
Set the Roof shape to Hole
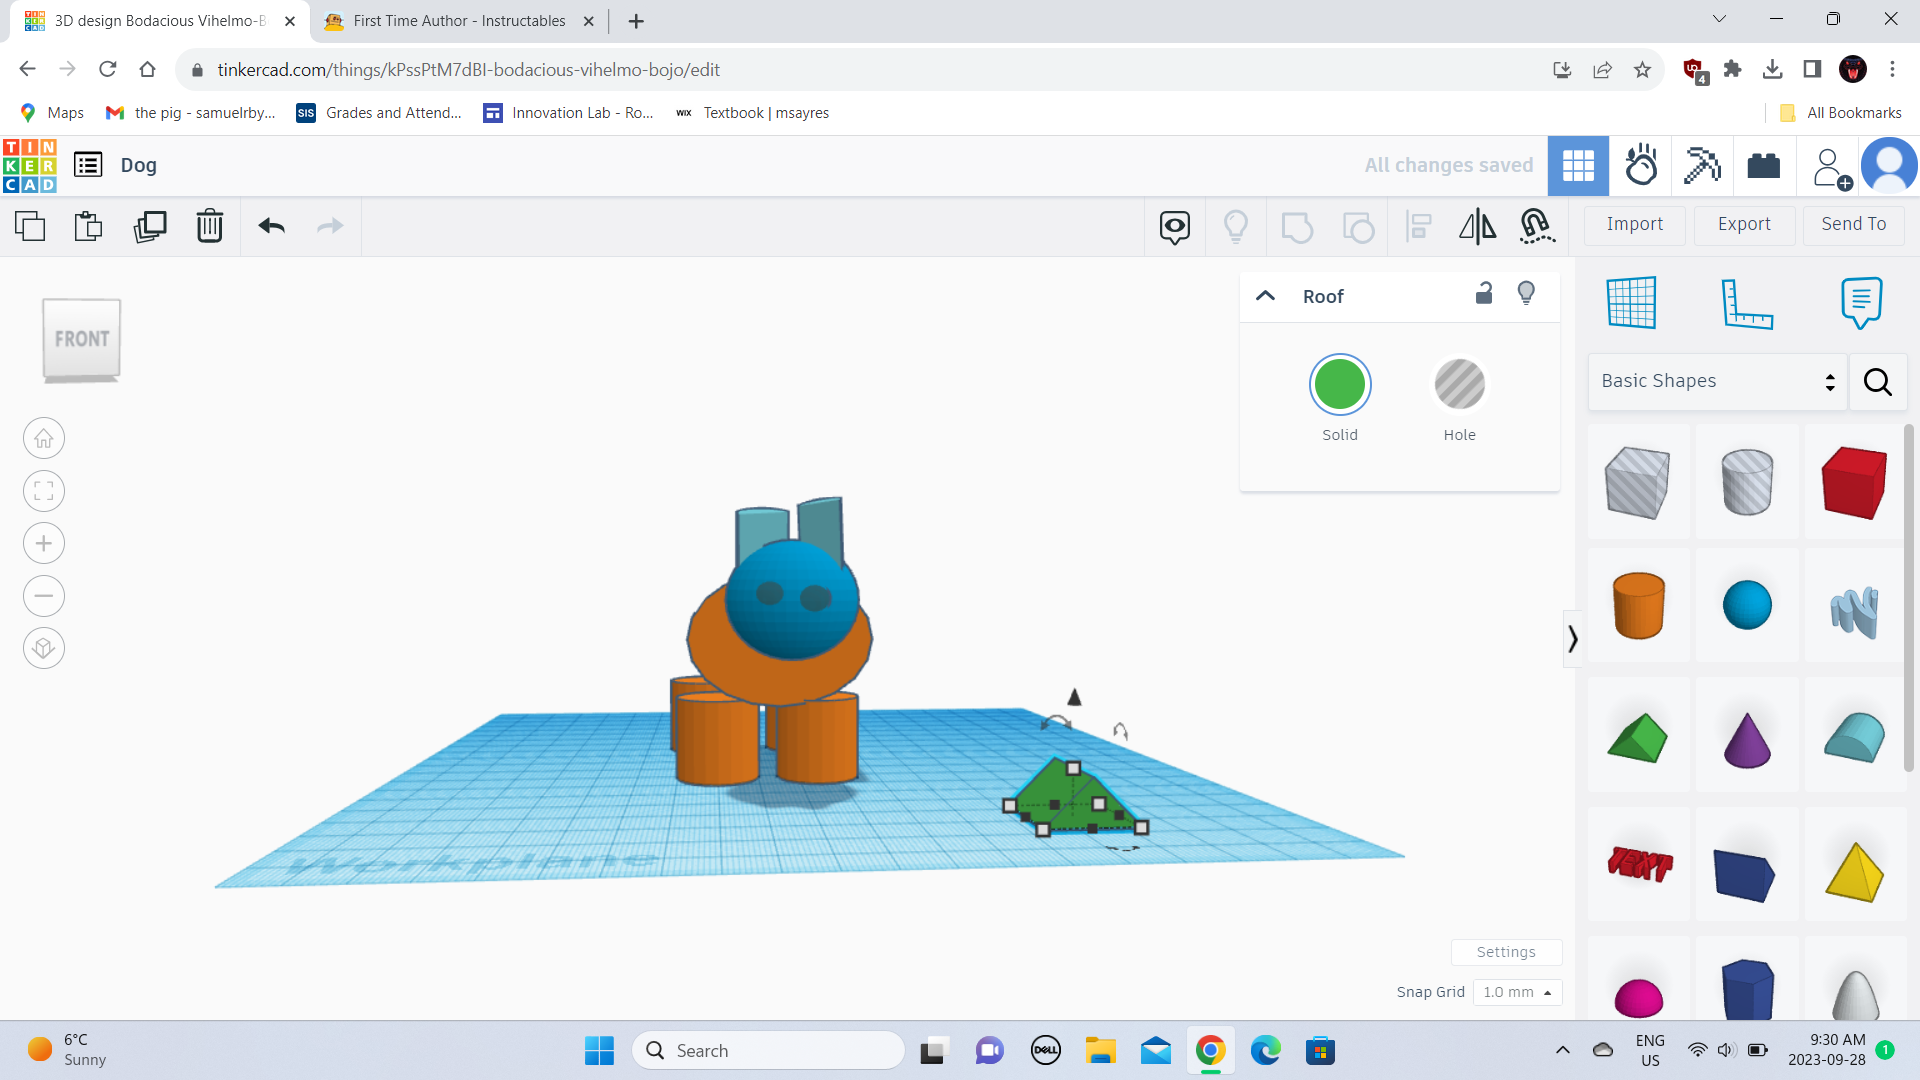tap(1459, 384)
